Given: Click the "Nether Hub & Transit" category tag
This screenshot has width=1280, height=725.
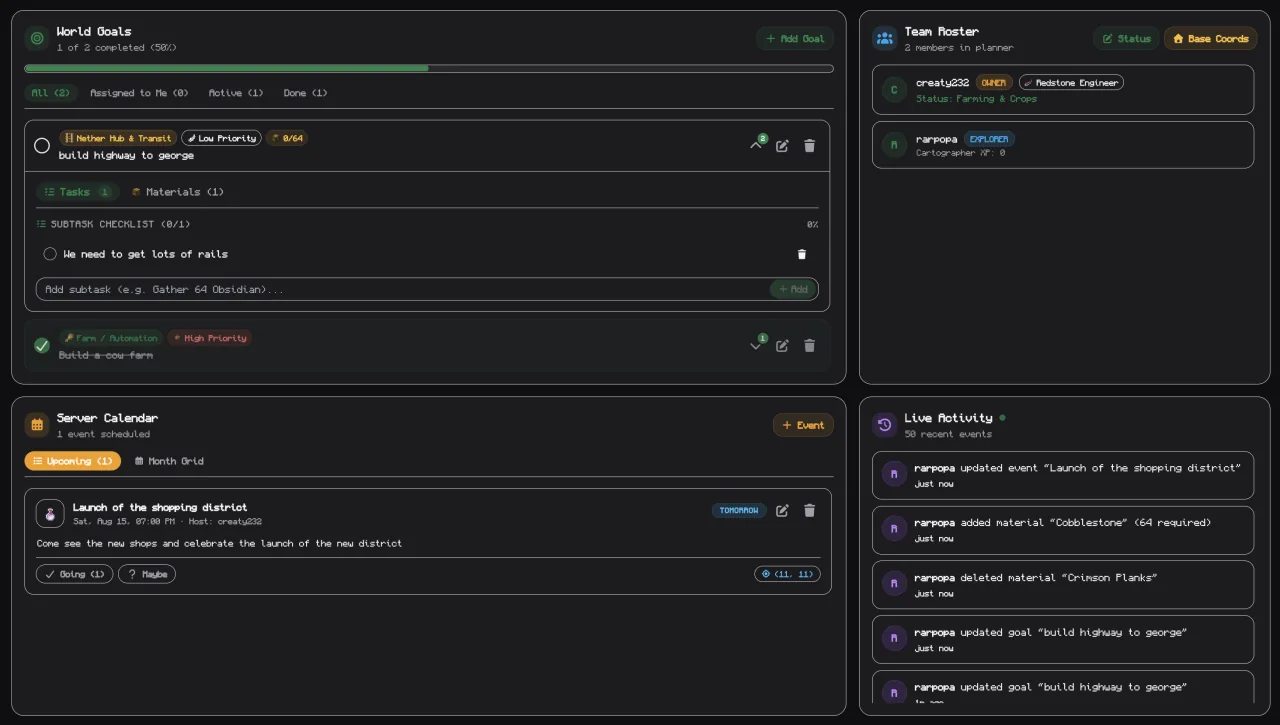Looking at the screenshot, I should [118, 138].
